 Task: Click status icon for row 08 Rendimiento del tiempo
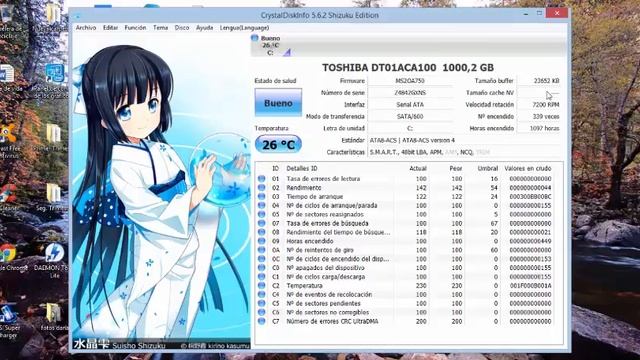point(262,232)
